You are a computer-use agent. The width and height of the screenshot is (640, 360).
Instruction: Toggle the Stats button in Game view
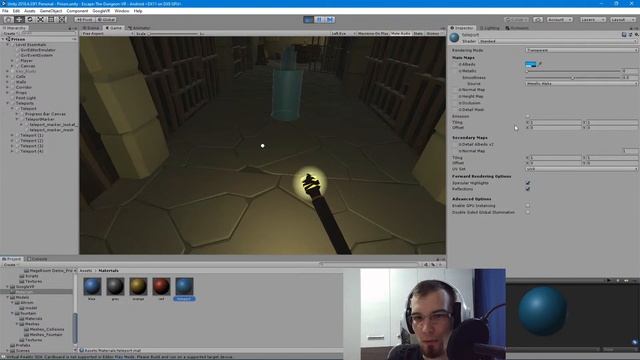click(x=418, y=33)
